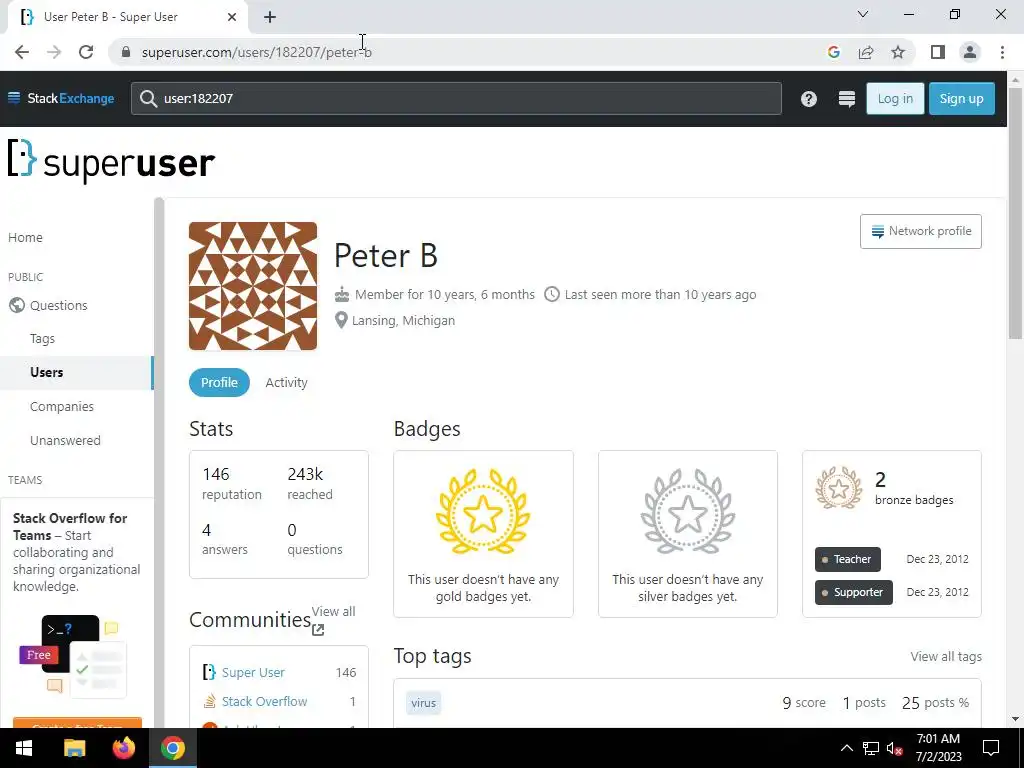Open the virus tag
This screenshot has width=1024, height=768.
pyautogui.click(x=423, y=703)
